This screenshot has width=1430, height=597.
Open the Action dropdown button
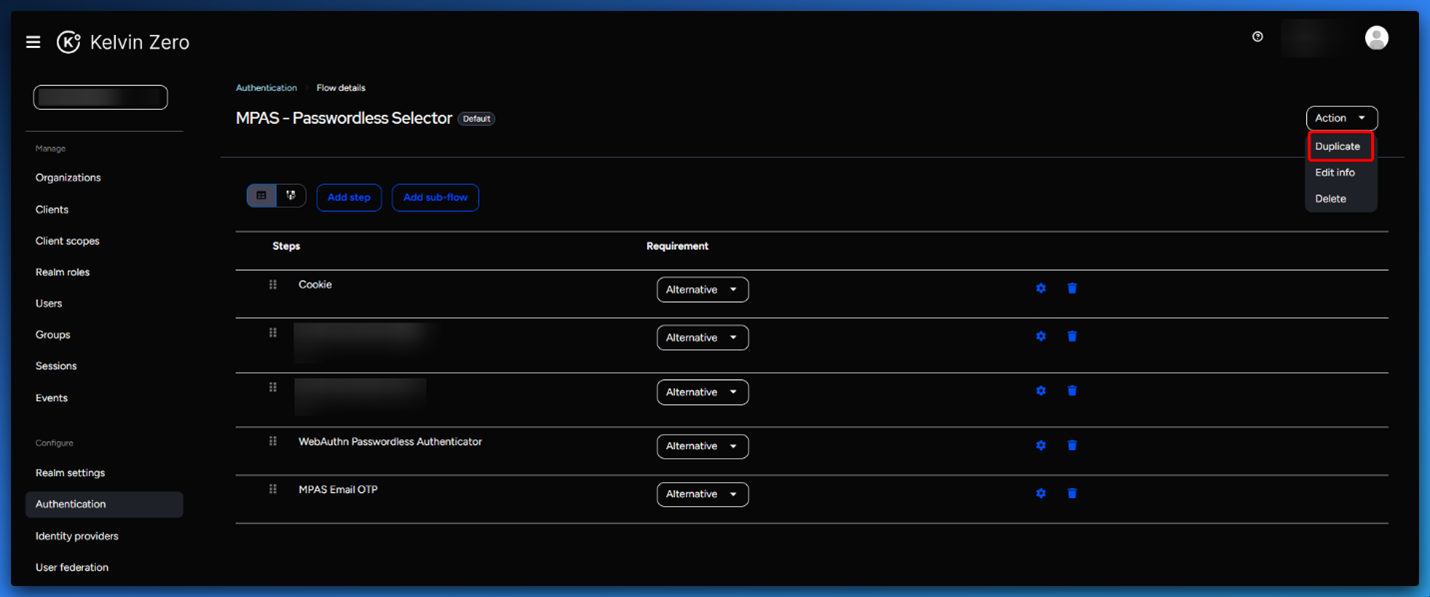click(1341, 118)
